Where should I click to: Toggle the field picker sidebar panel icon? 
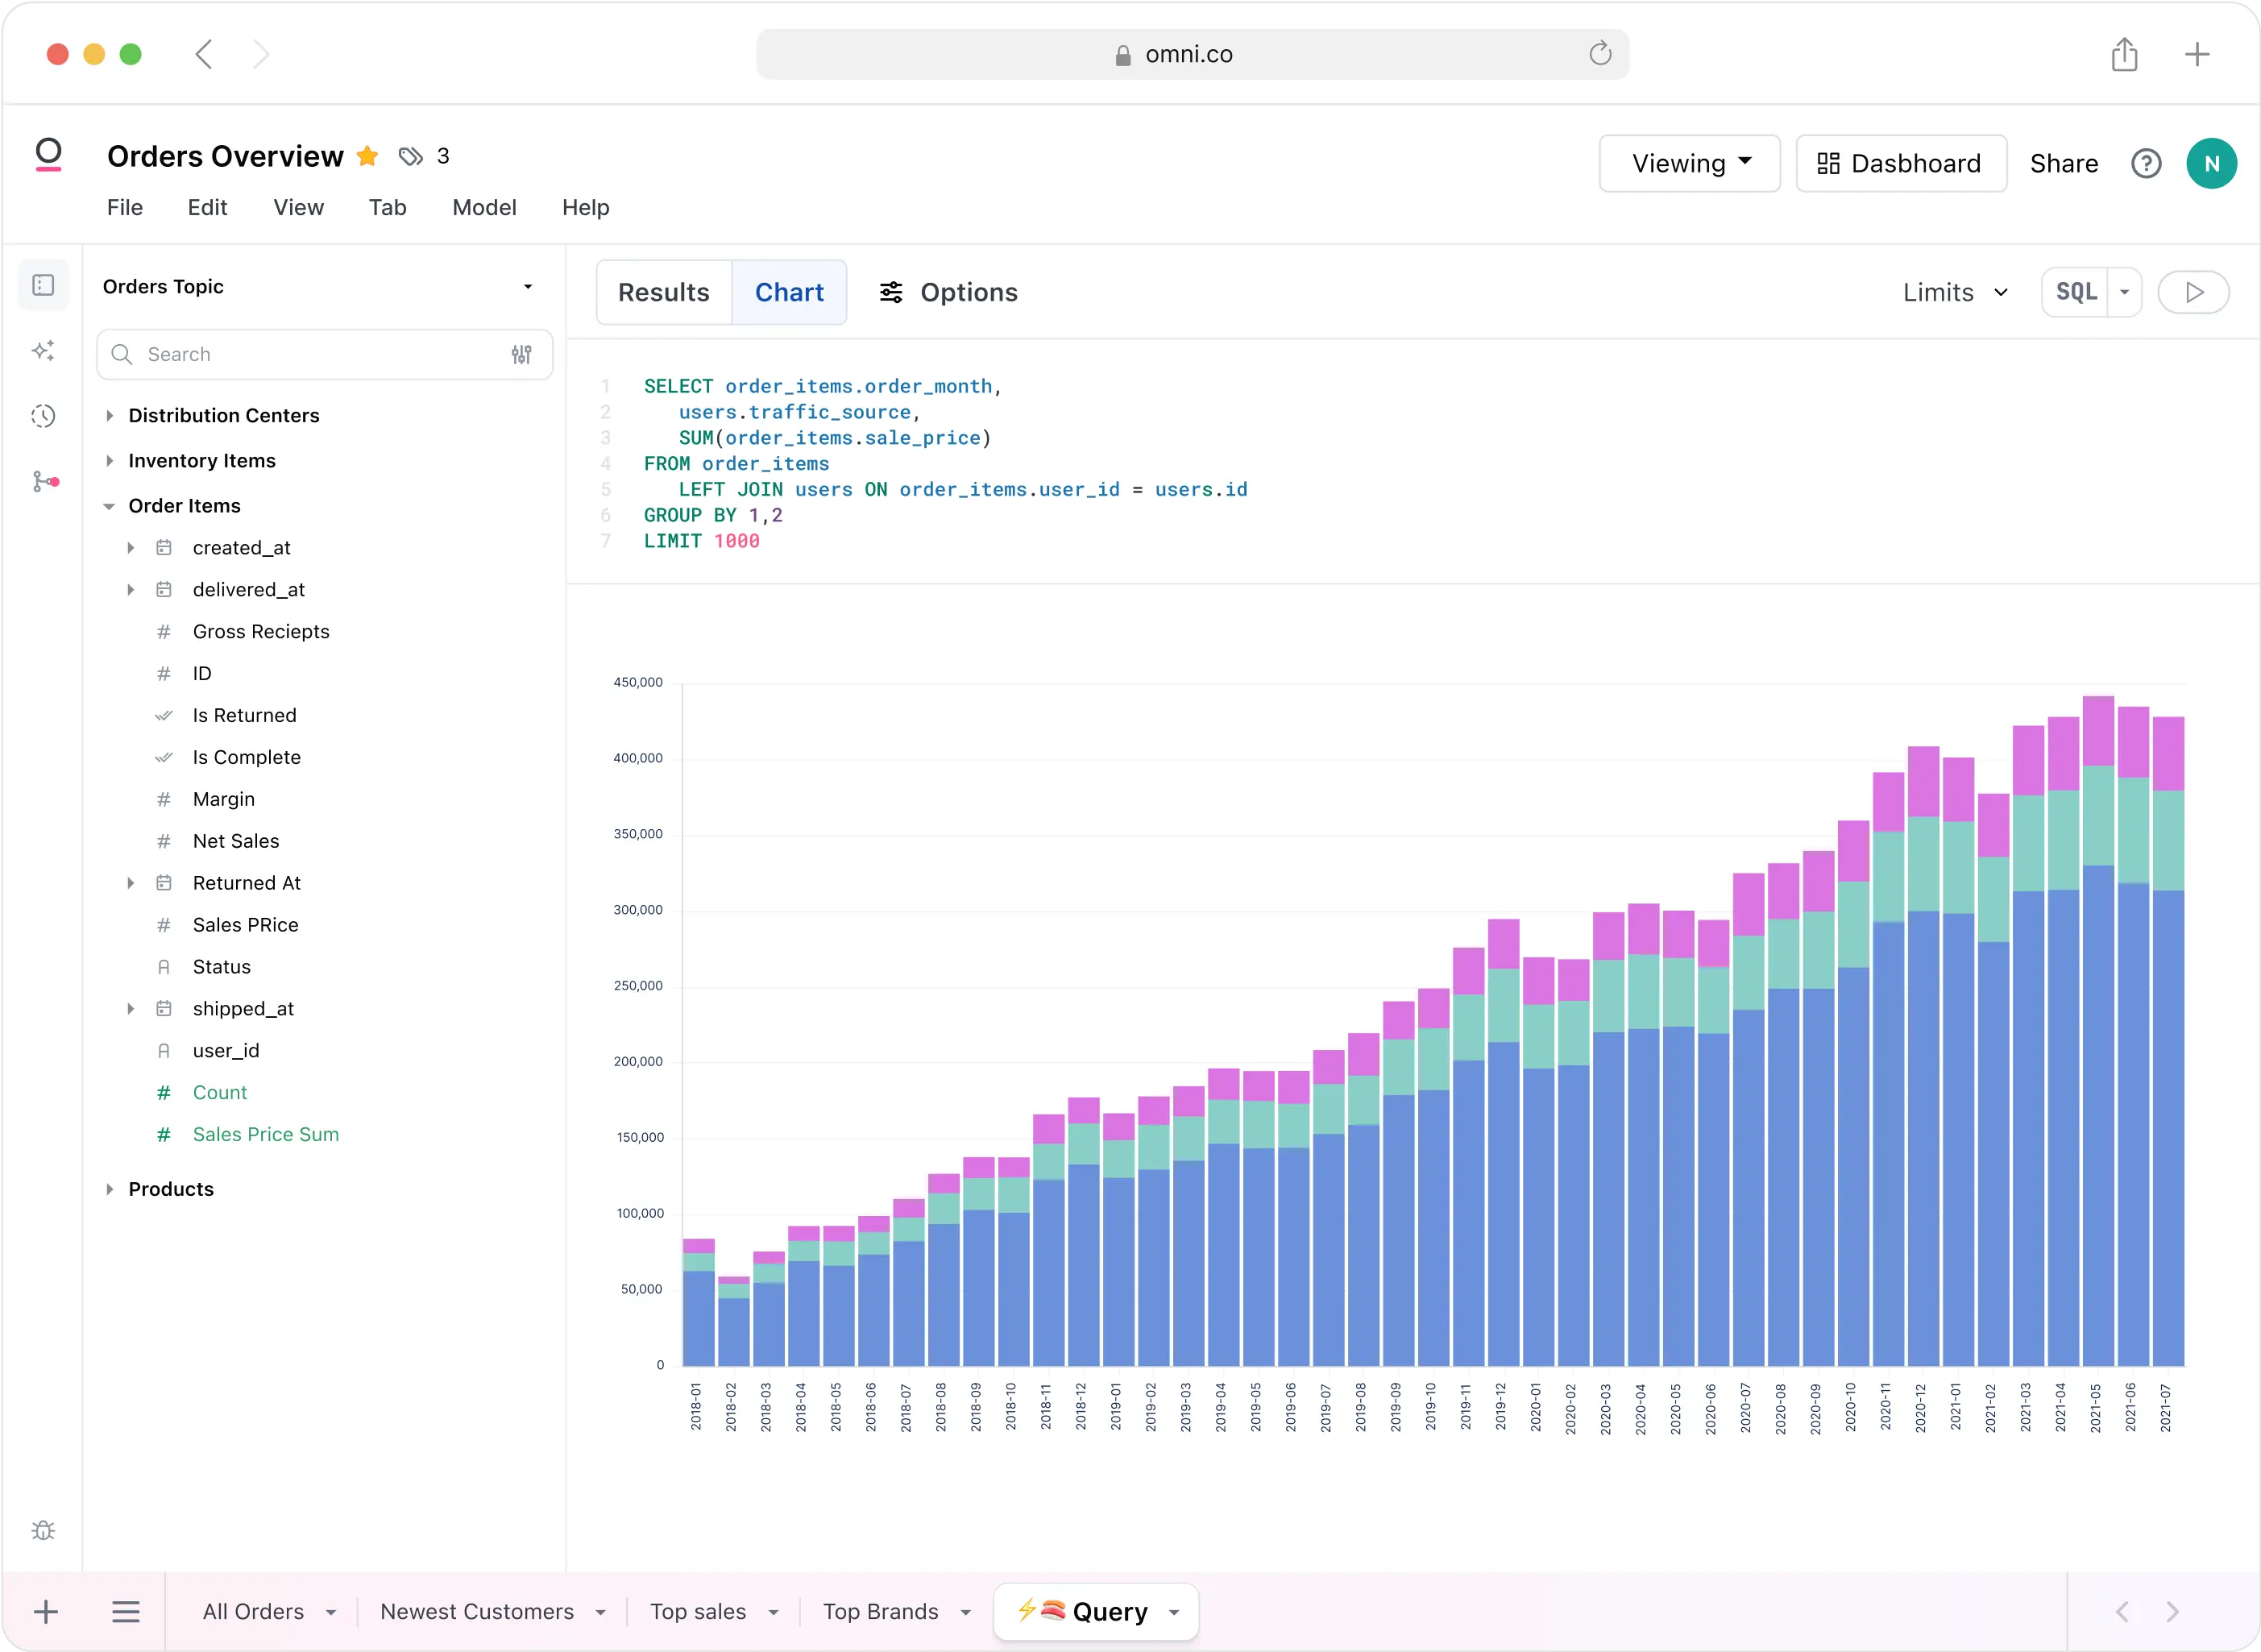(x=44, y=285)
